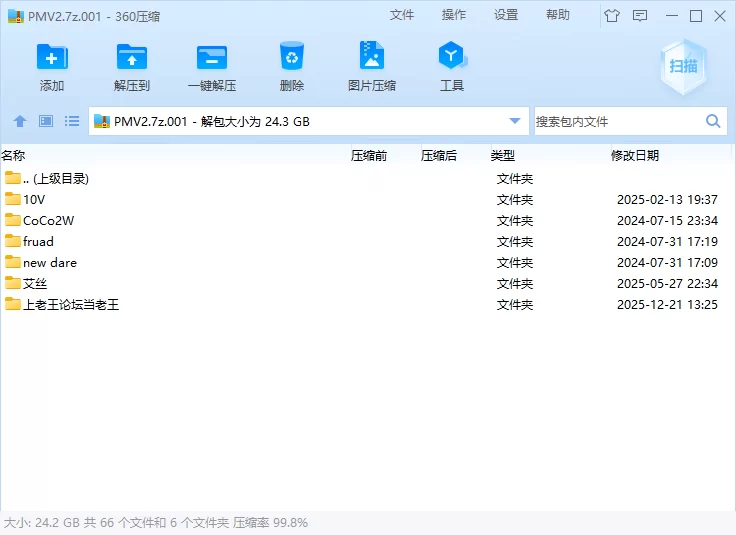Sort by the 修改日期 column header
The image size is (736, 535).
tap(635, 155)
